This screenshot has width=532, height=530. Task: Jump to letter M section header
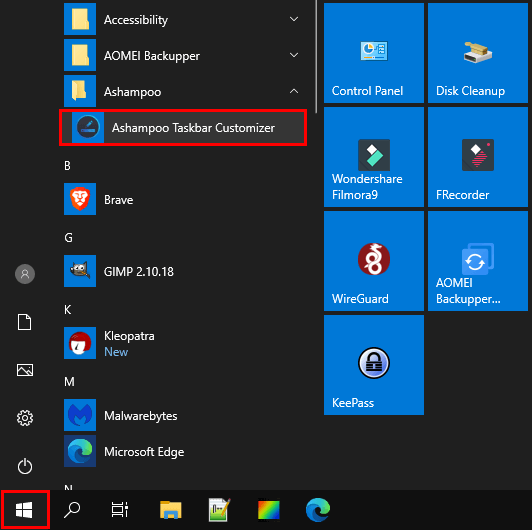tap(69, 382)
